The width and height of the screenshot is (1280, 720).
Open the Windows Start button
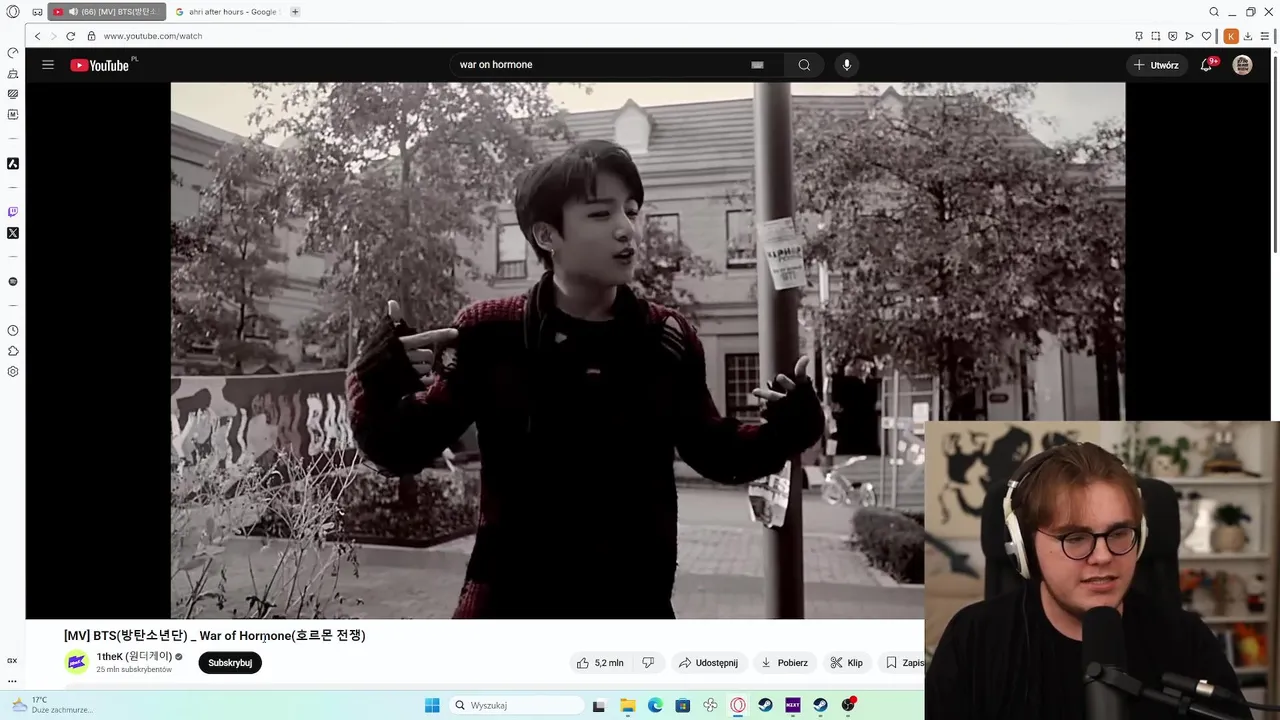coord(432,705)
